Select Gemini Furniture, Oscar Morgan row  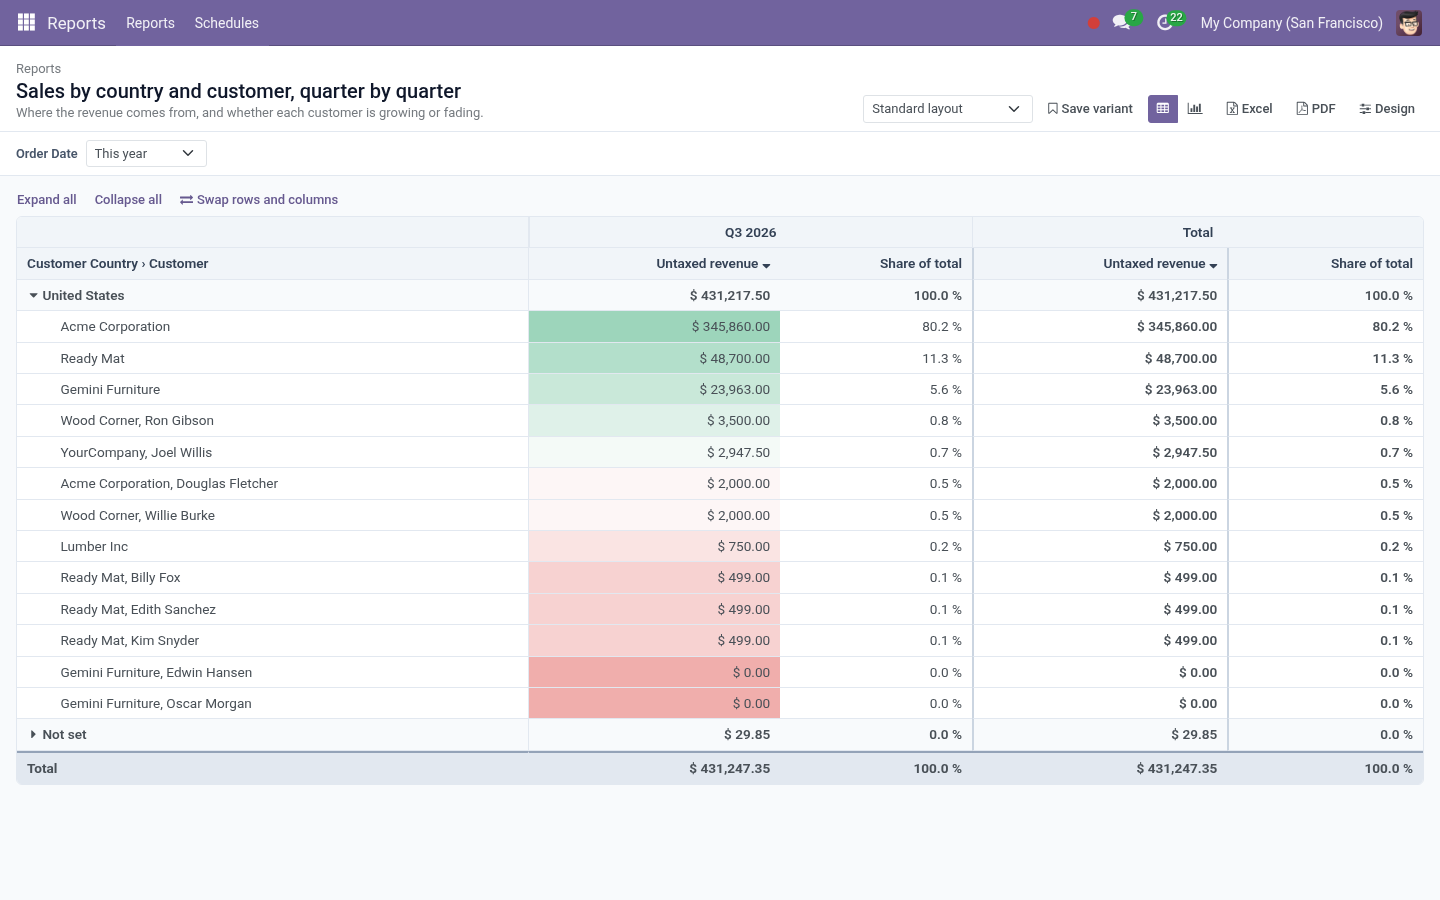coord(720,704)
